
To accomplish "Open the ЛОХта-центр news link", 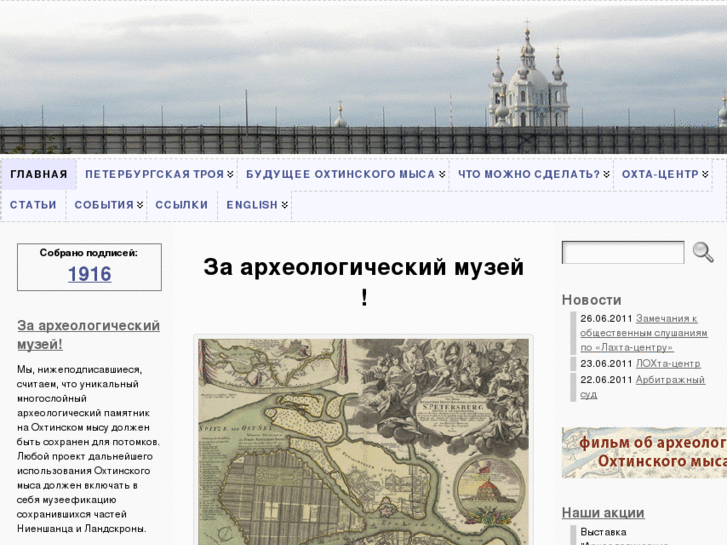I will 667,364.
